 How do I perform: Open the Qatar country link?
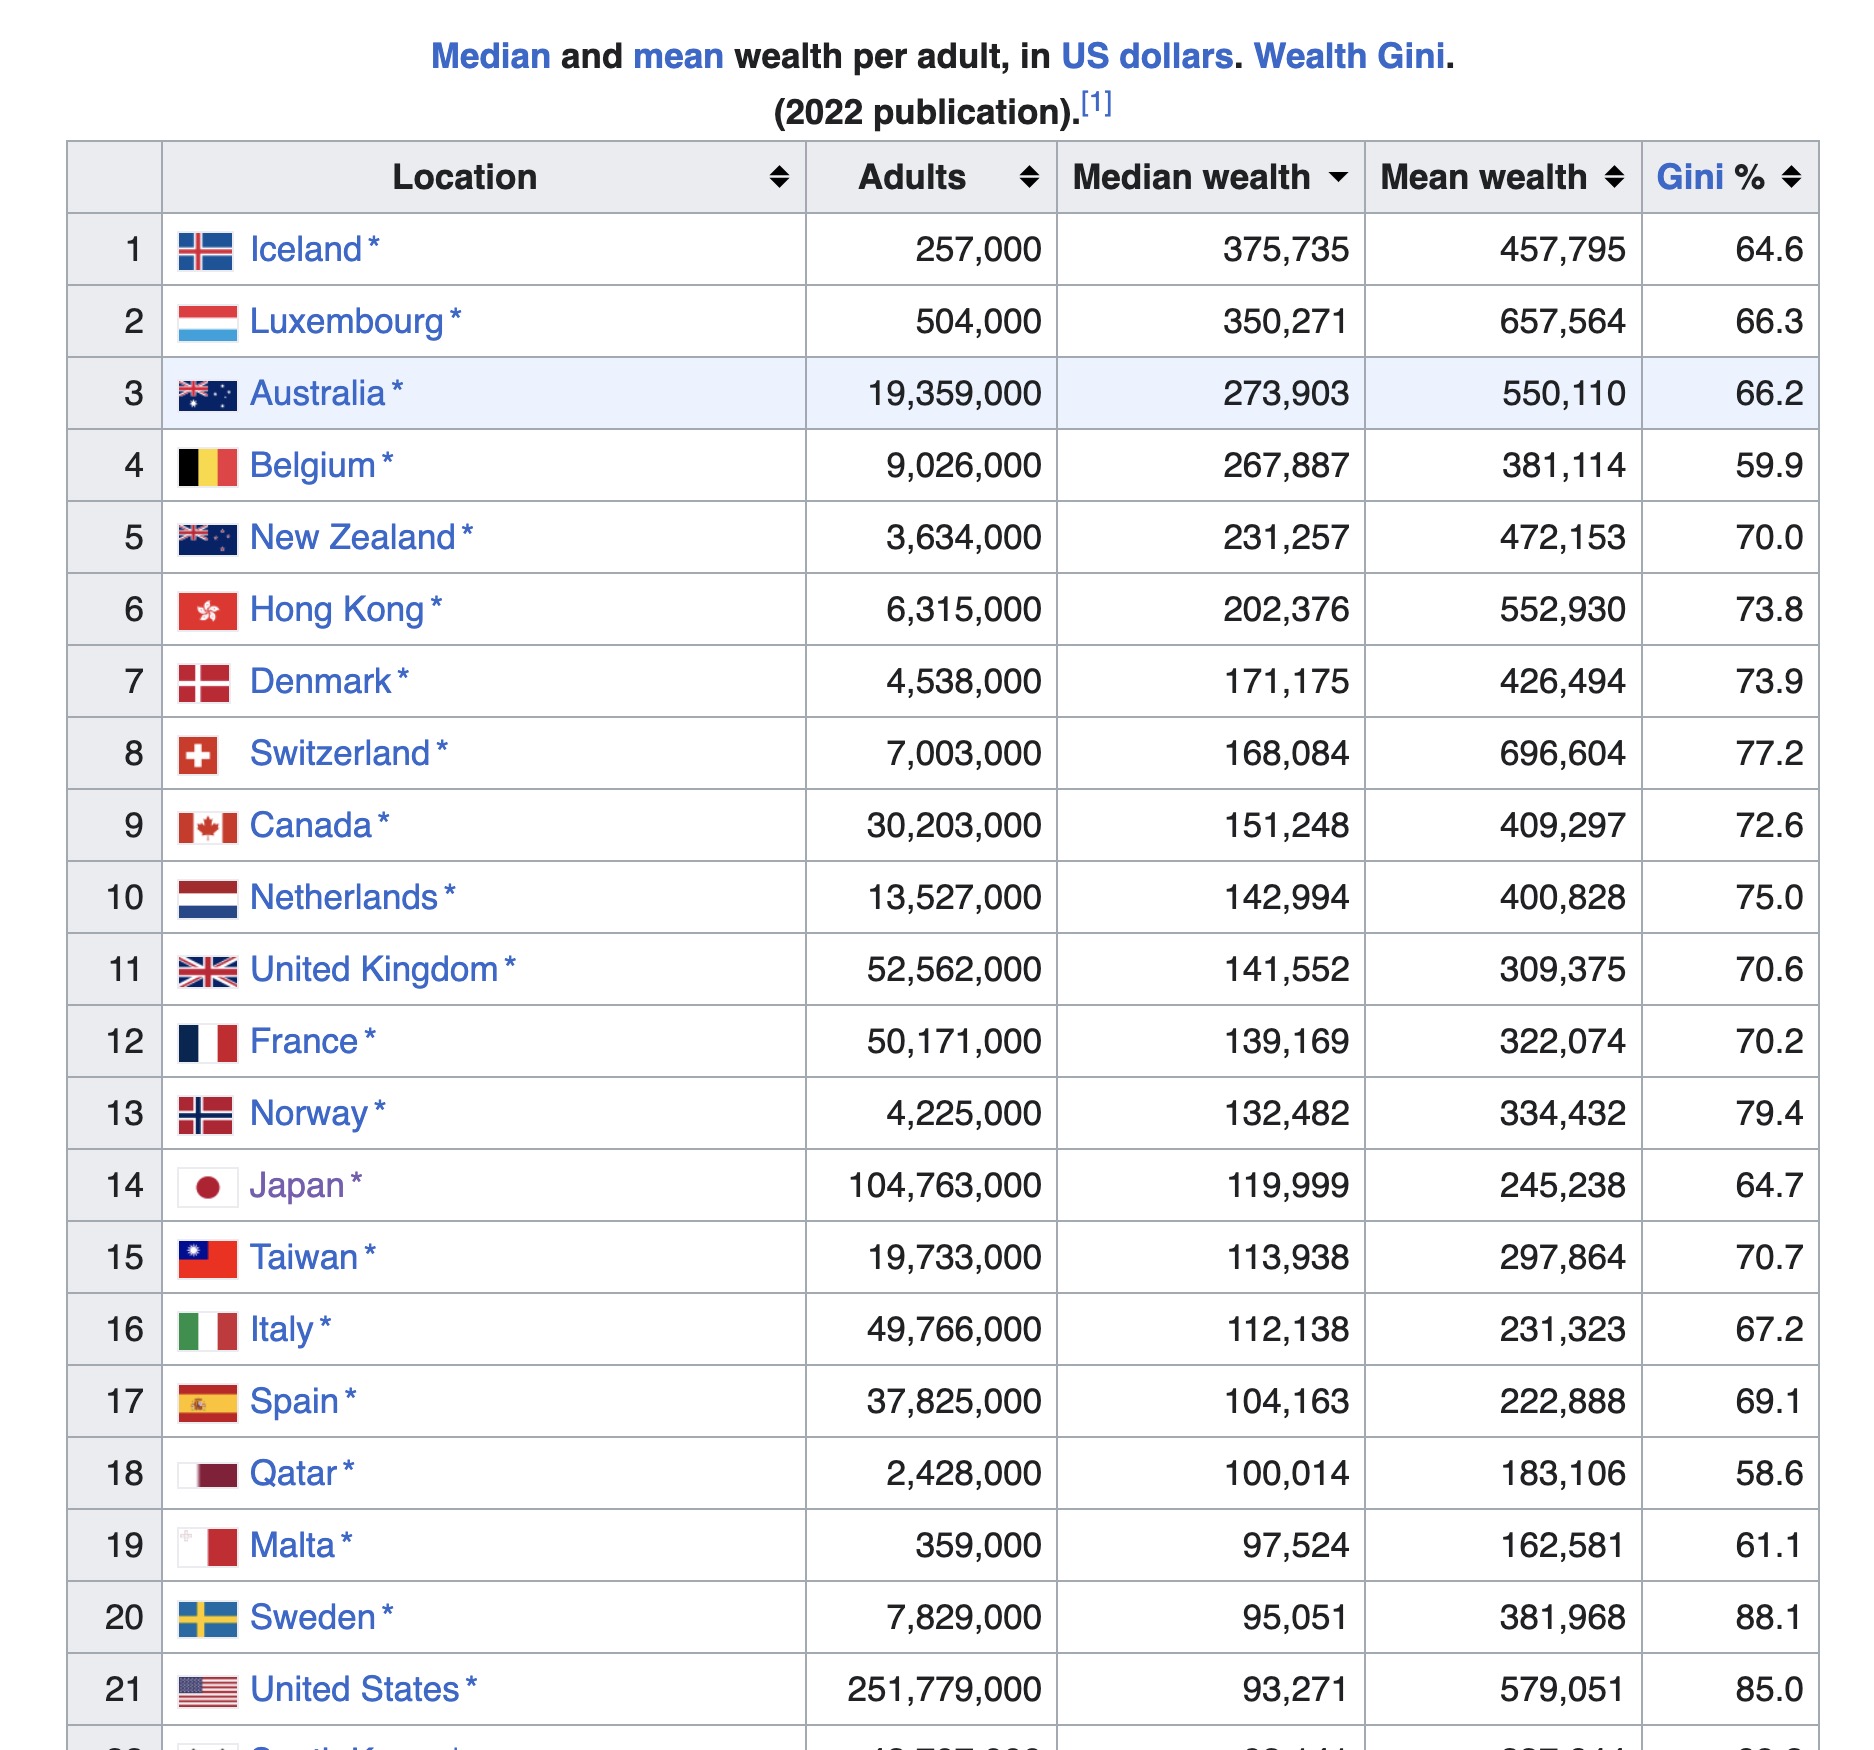click(x=293, y=1473)
